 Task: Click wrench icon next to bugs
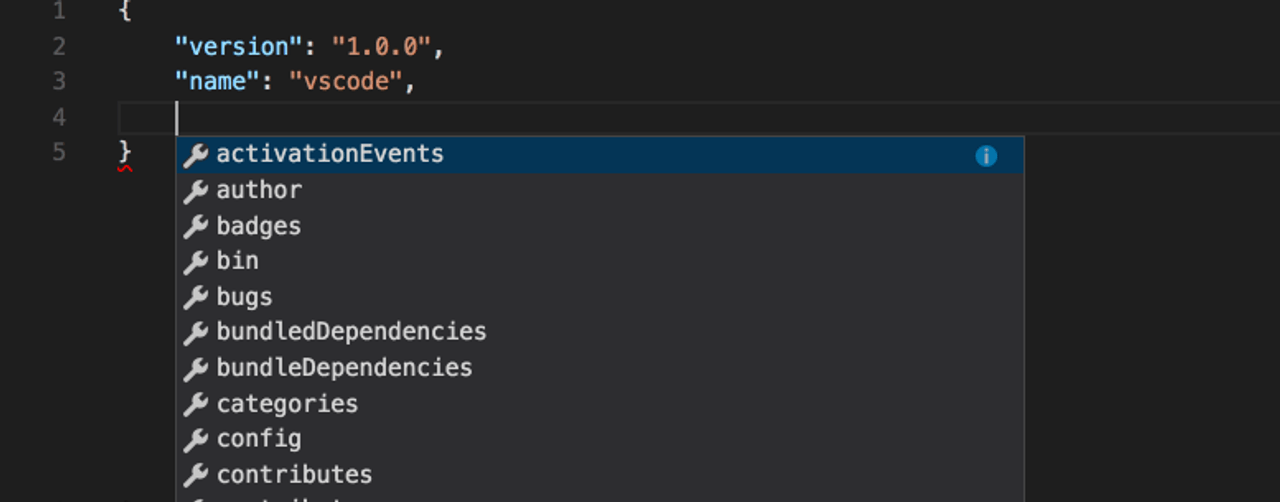click(196, 298)
